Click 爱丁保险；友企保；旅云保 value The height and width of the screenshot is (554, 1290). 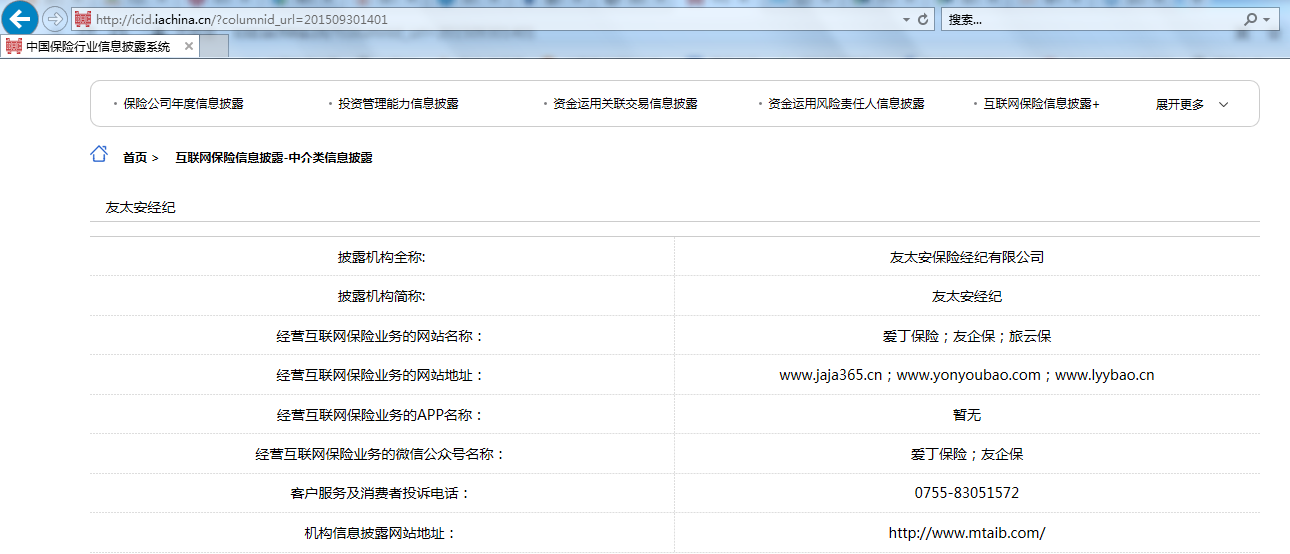pos(967,336)
